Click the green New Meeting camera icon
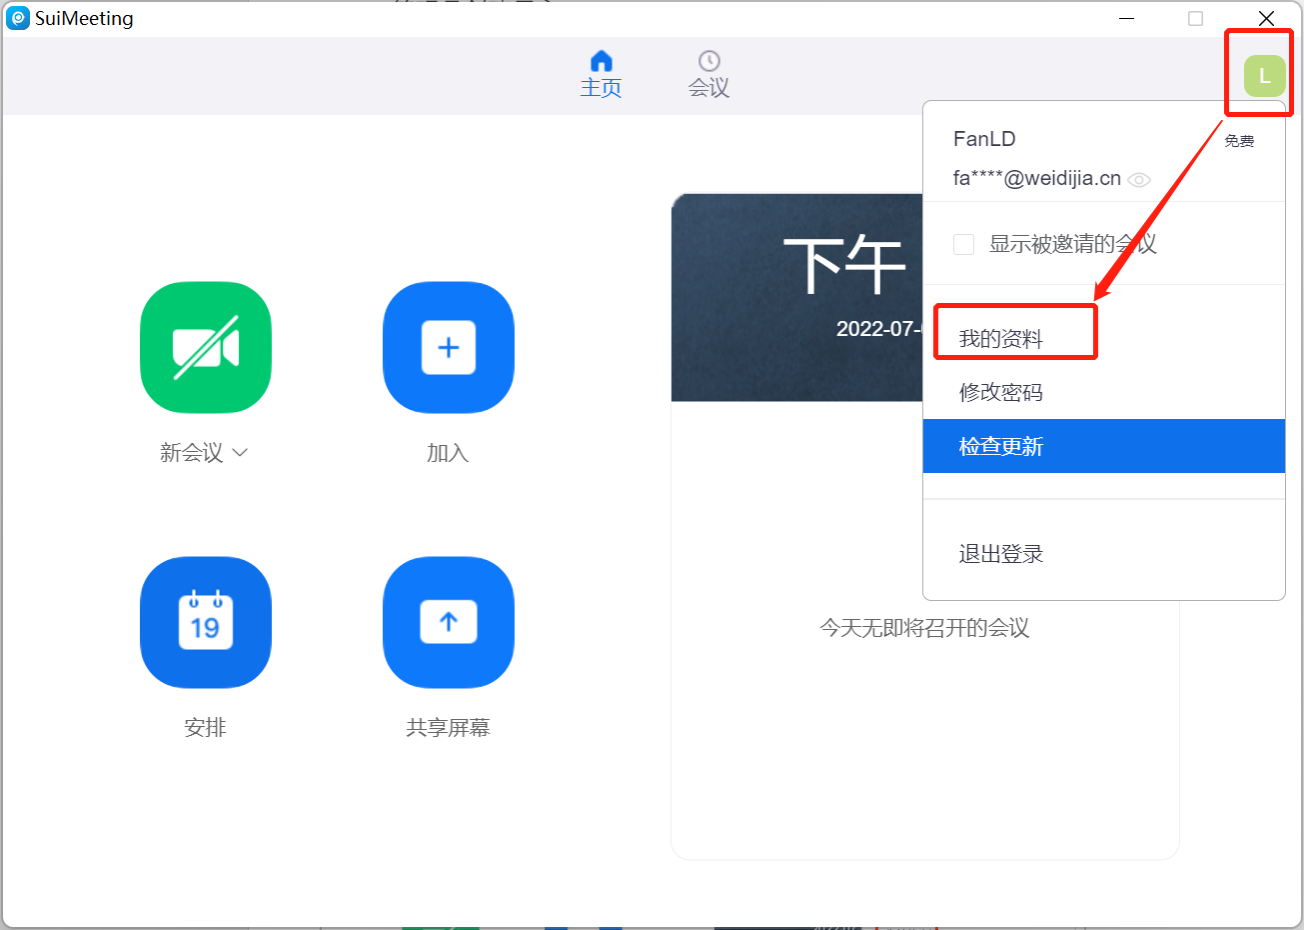Viewport: 1304px width, 930px height. [x=205, y=347]
